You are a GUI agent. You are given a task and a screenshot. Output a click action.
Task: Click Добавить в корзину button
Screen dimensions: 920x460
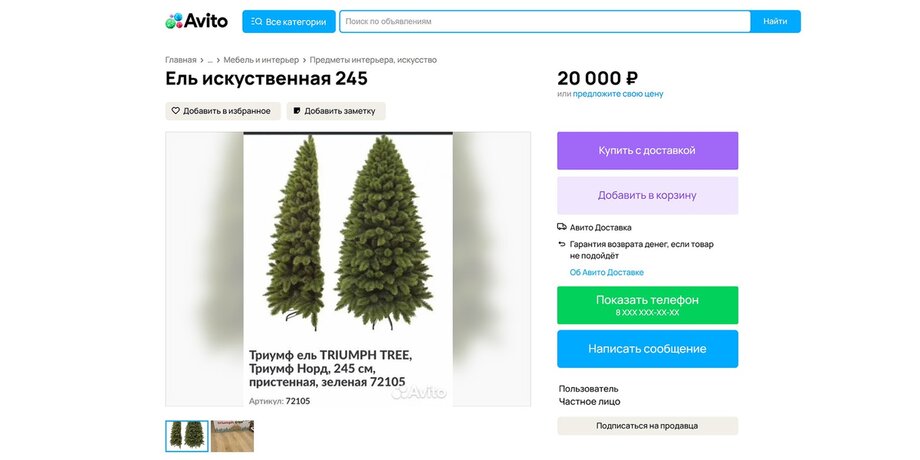(x=647, y=195)
